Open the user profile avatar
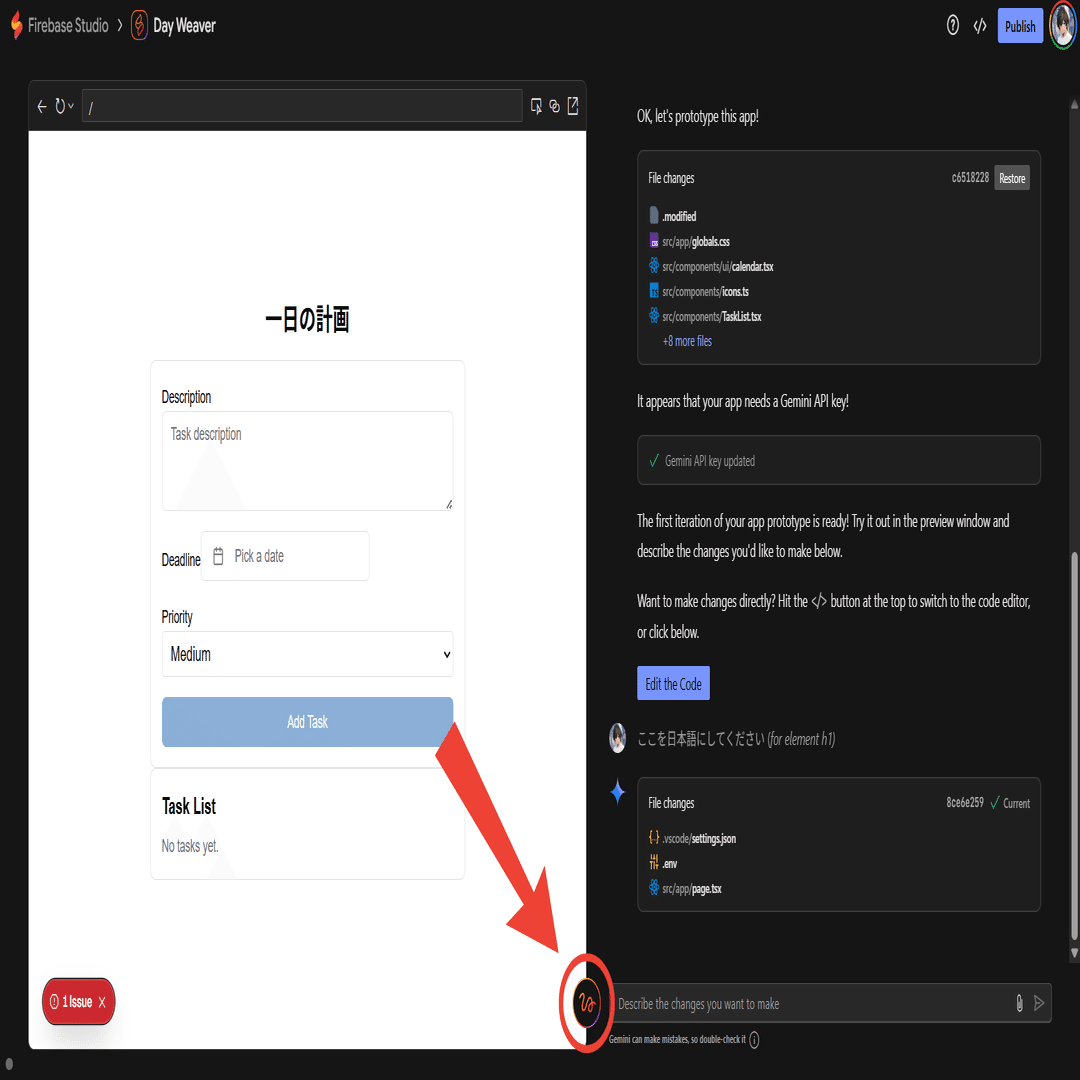 1063,25
